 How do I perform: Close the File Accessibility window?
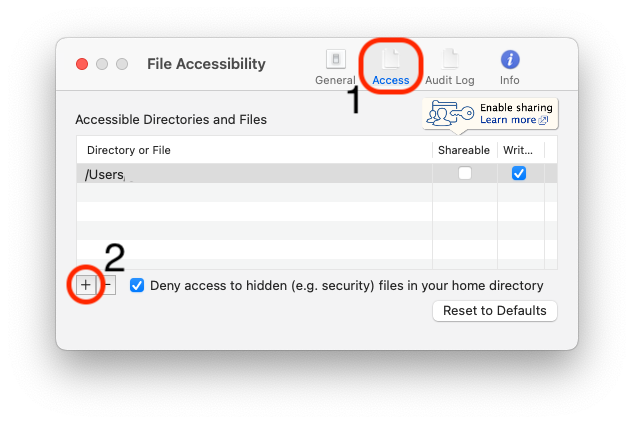point(82,64)
